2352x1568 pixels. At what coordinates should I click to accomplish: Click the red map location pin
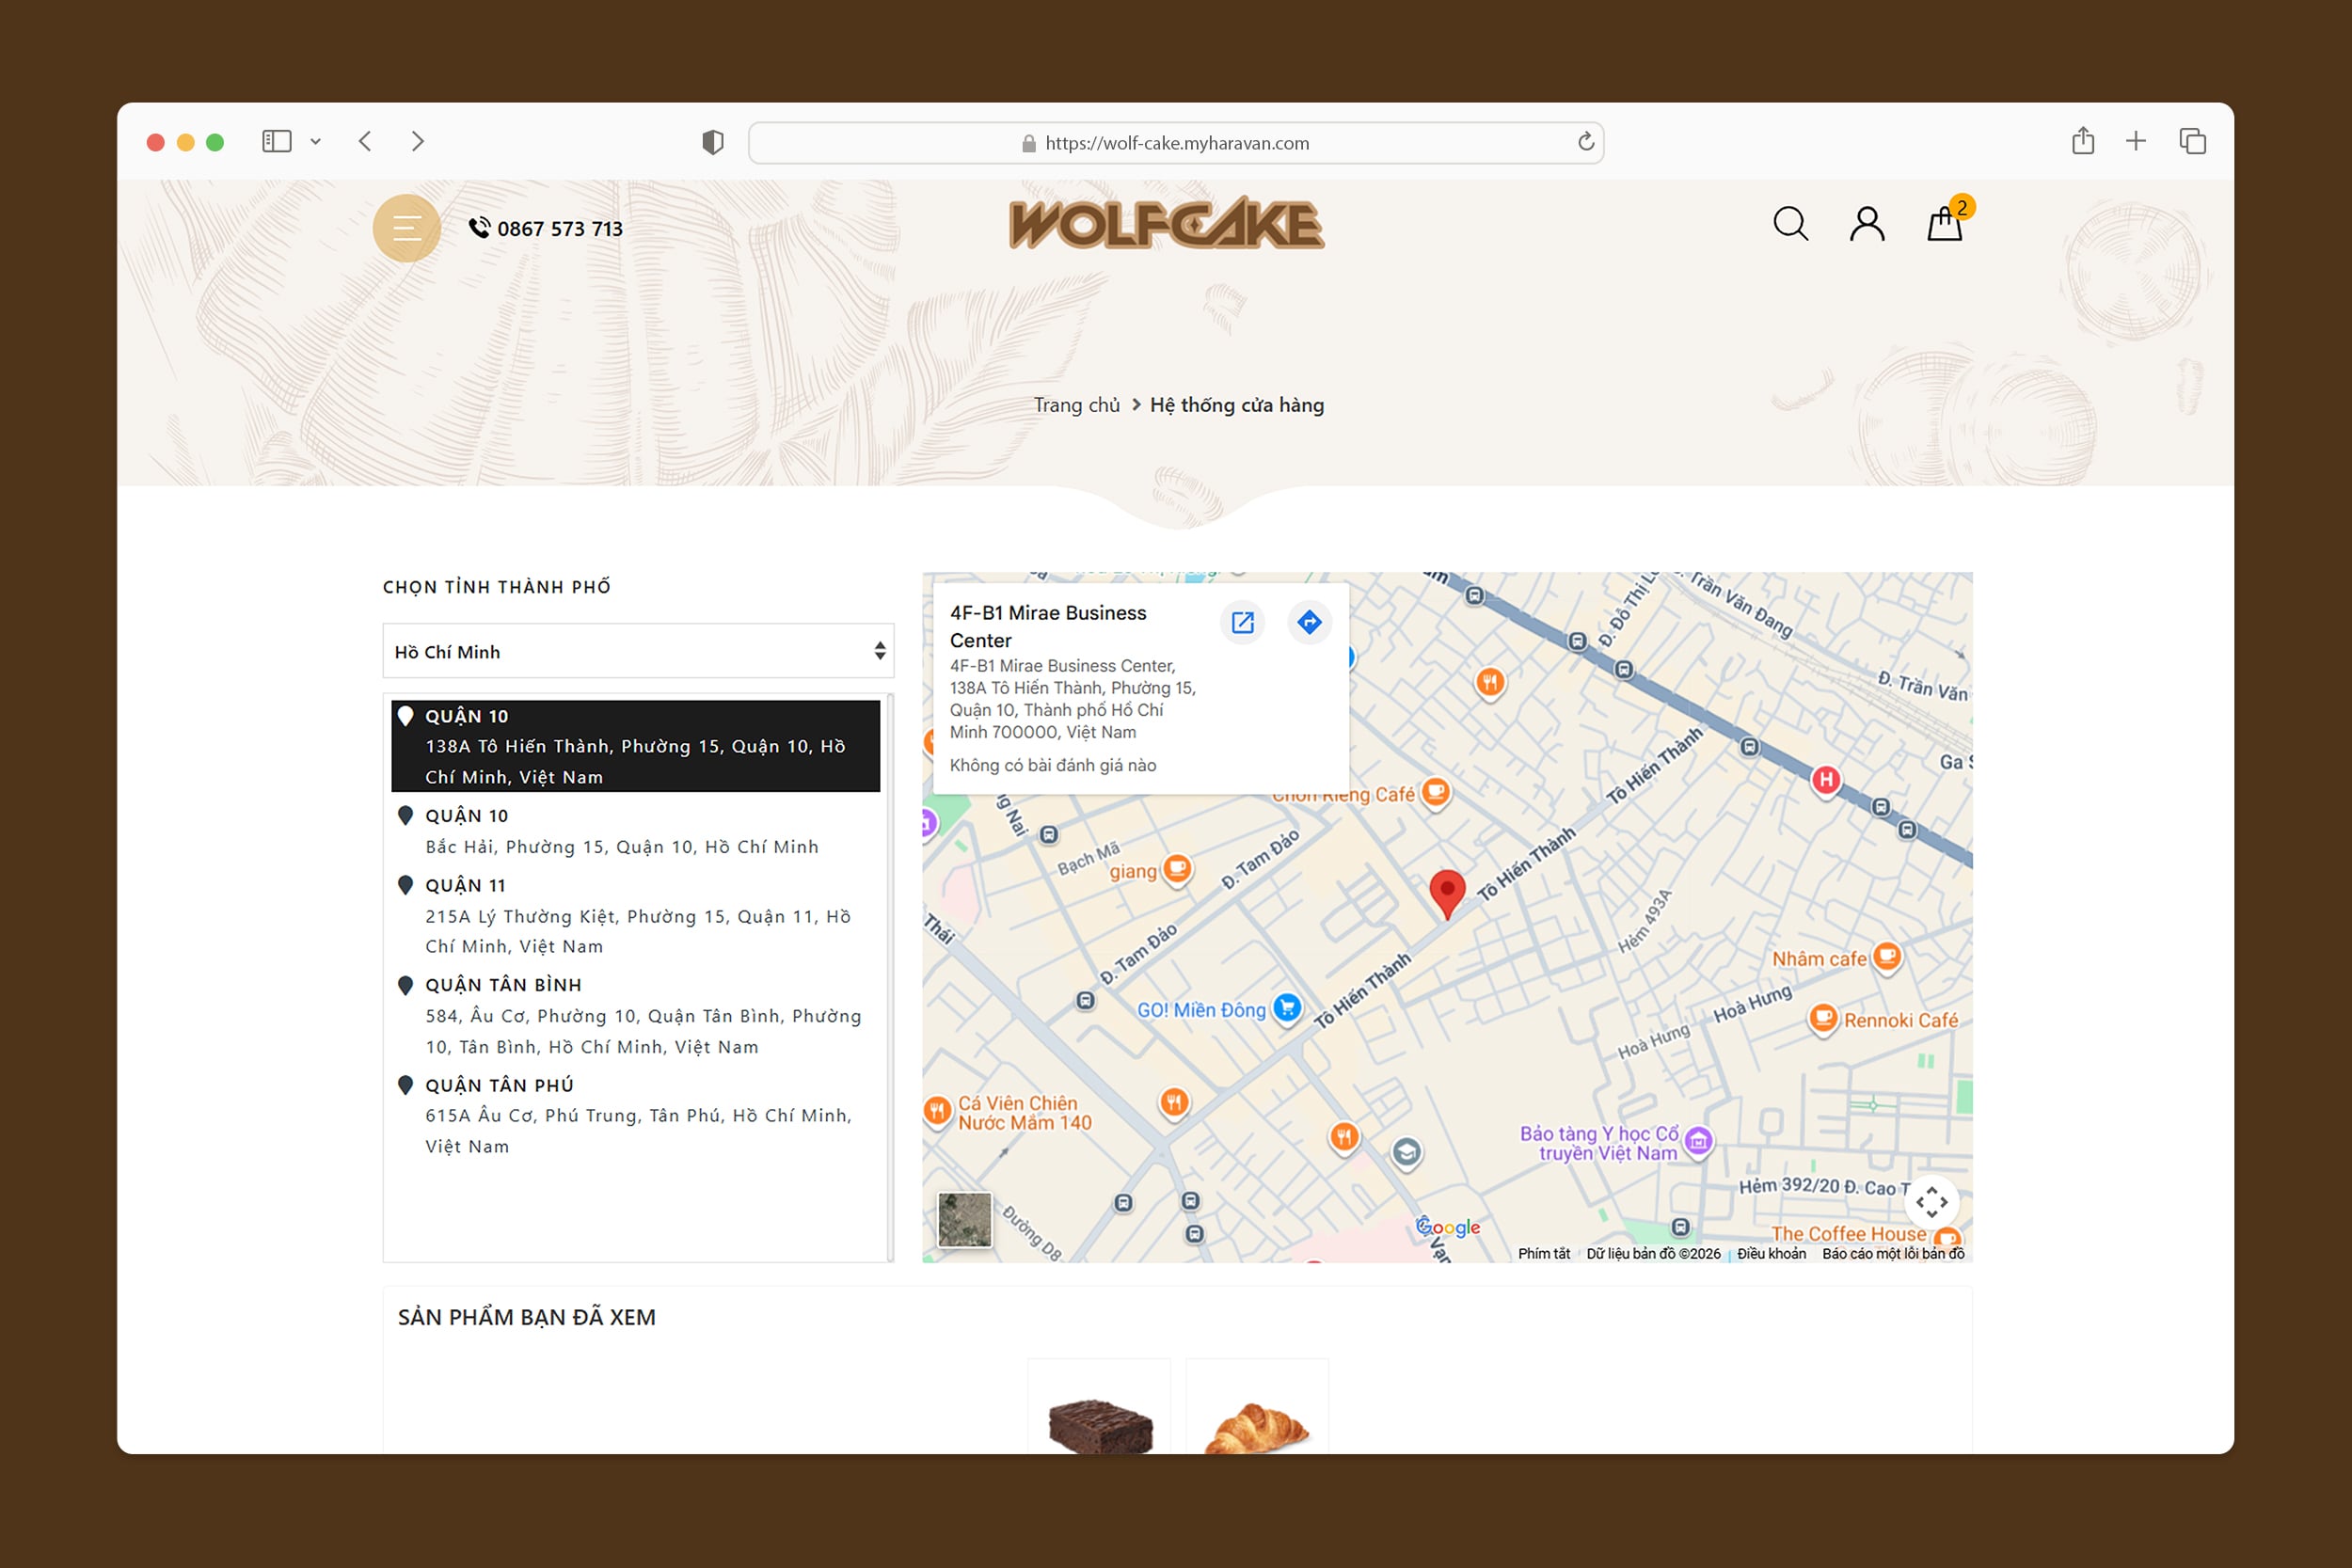click(x=1446, y=891)
